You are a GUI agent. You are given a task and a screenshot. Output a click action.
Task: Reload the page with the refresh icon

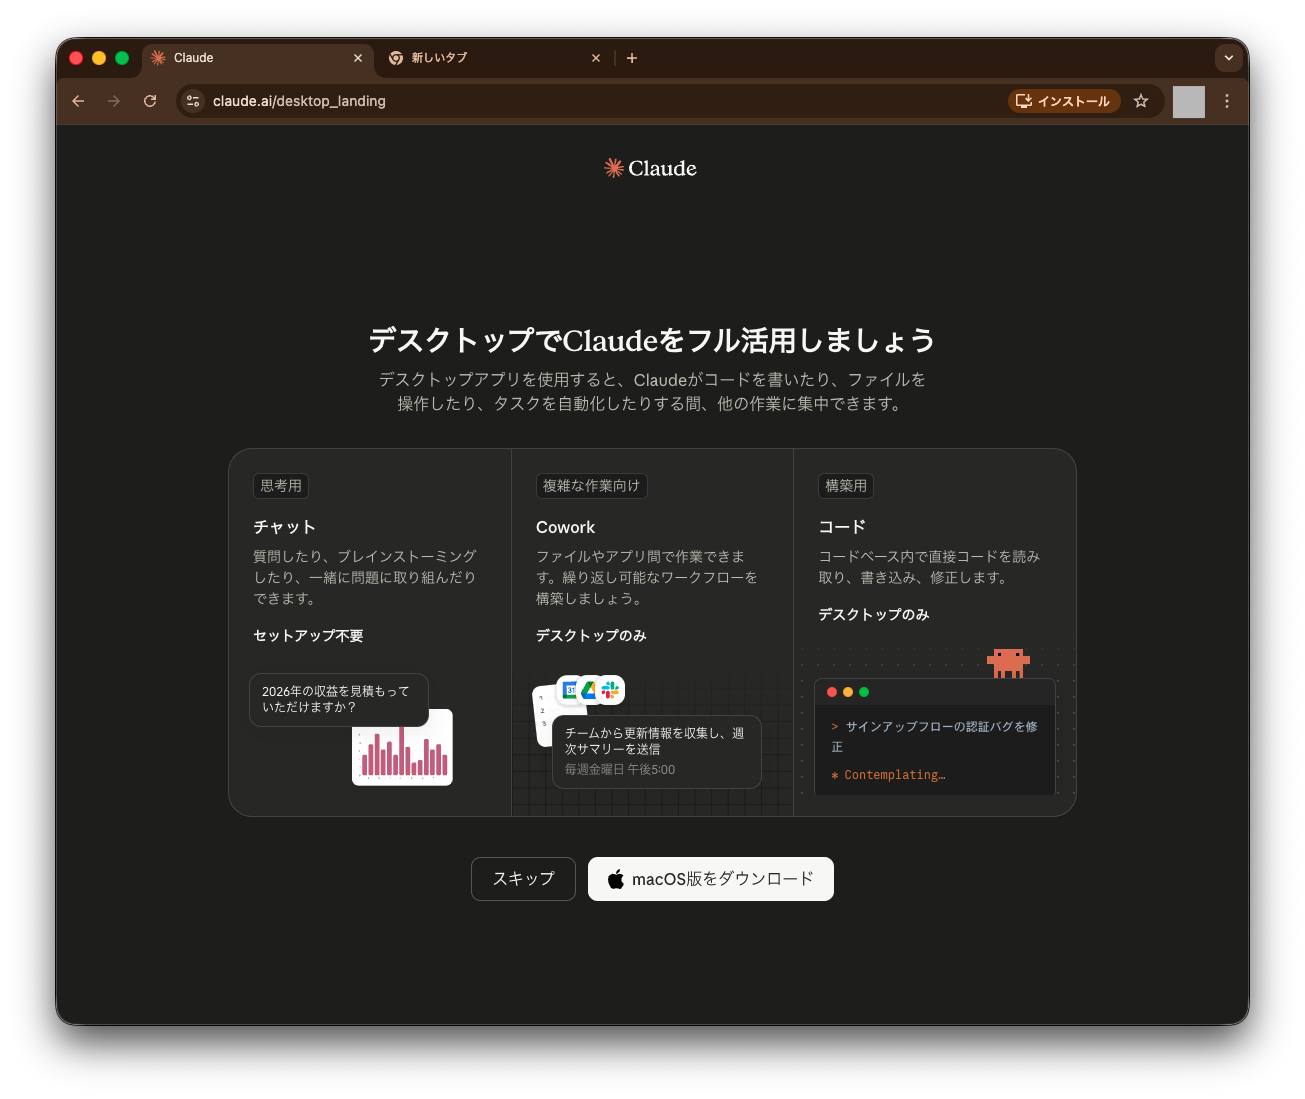tap(150, 101)
